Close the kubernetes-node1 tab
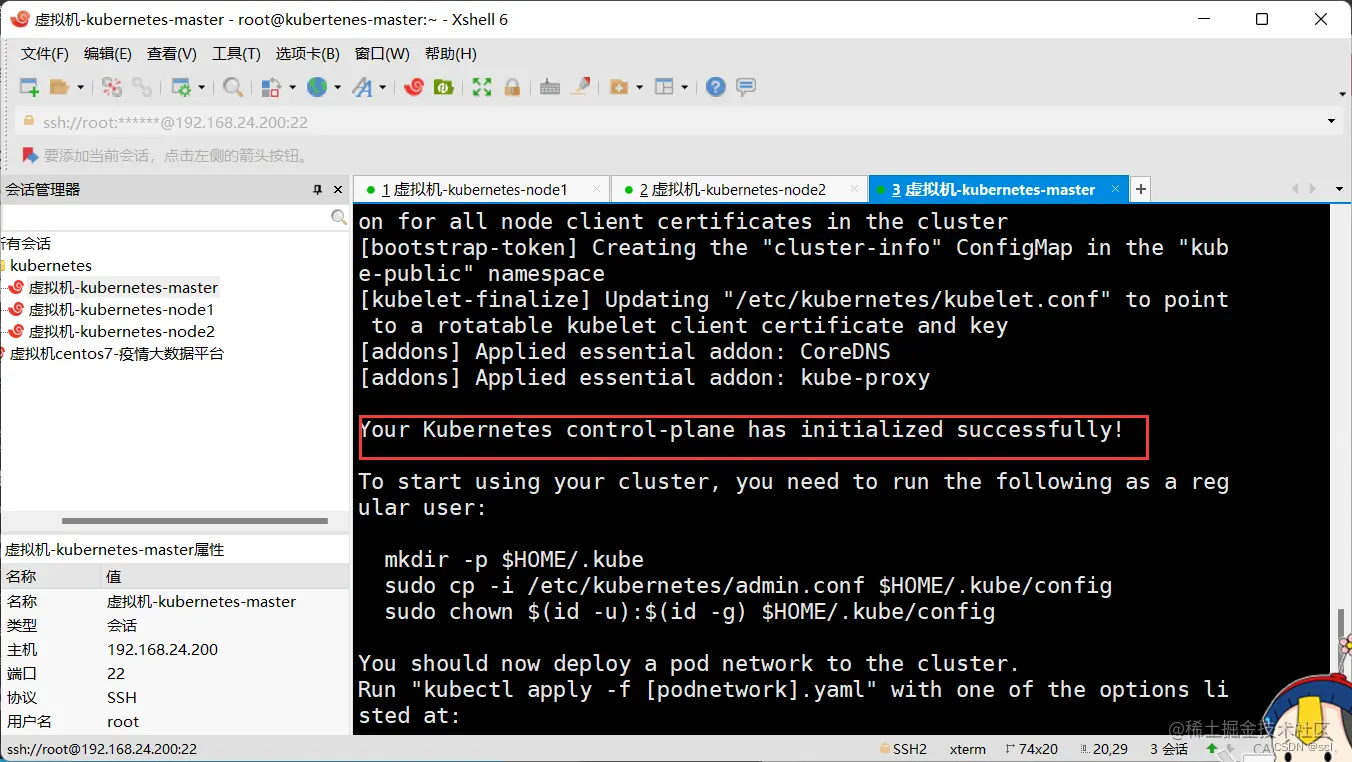Image resolution: width=1352 pixels, height=762 pixels. [x=597, y=188]
